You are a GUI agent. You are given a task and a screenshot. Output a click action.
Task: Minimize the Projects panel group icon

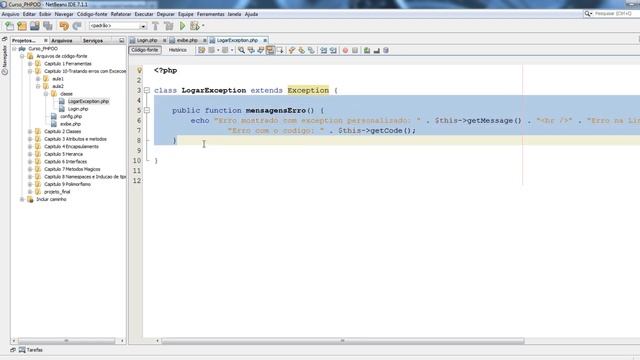tap(122, 40)
